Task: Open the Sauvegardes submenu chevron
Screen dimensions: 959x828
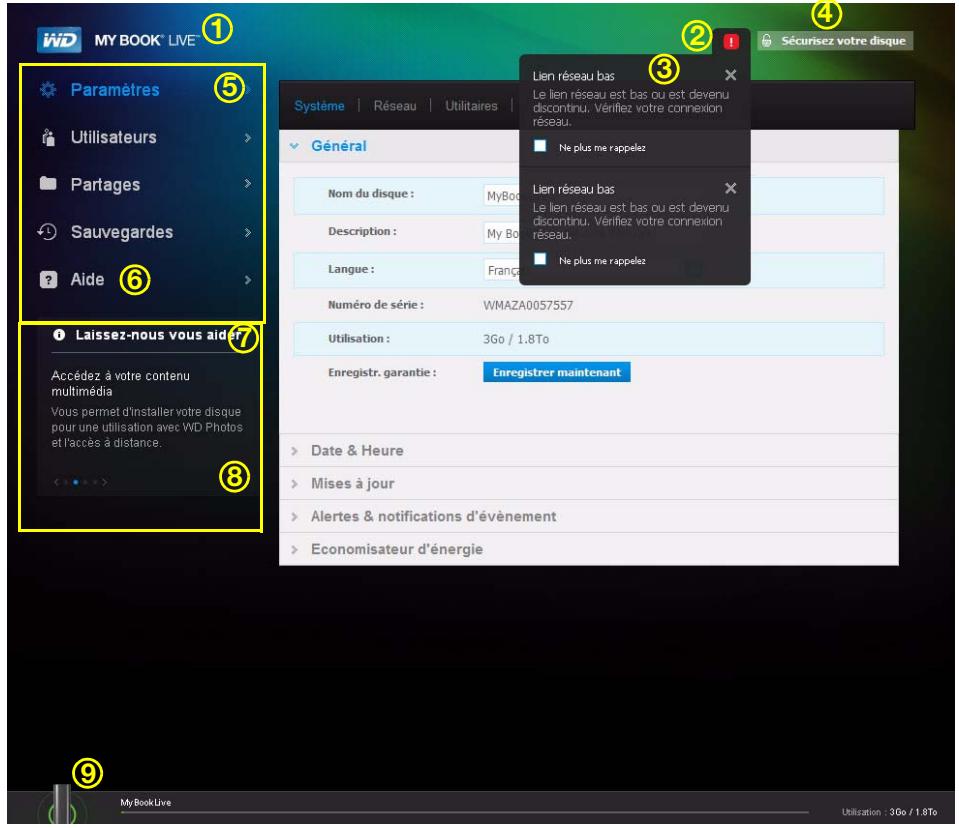Action: [248, 232]
